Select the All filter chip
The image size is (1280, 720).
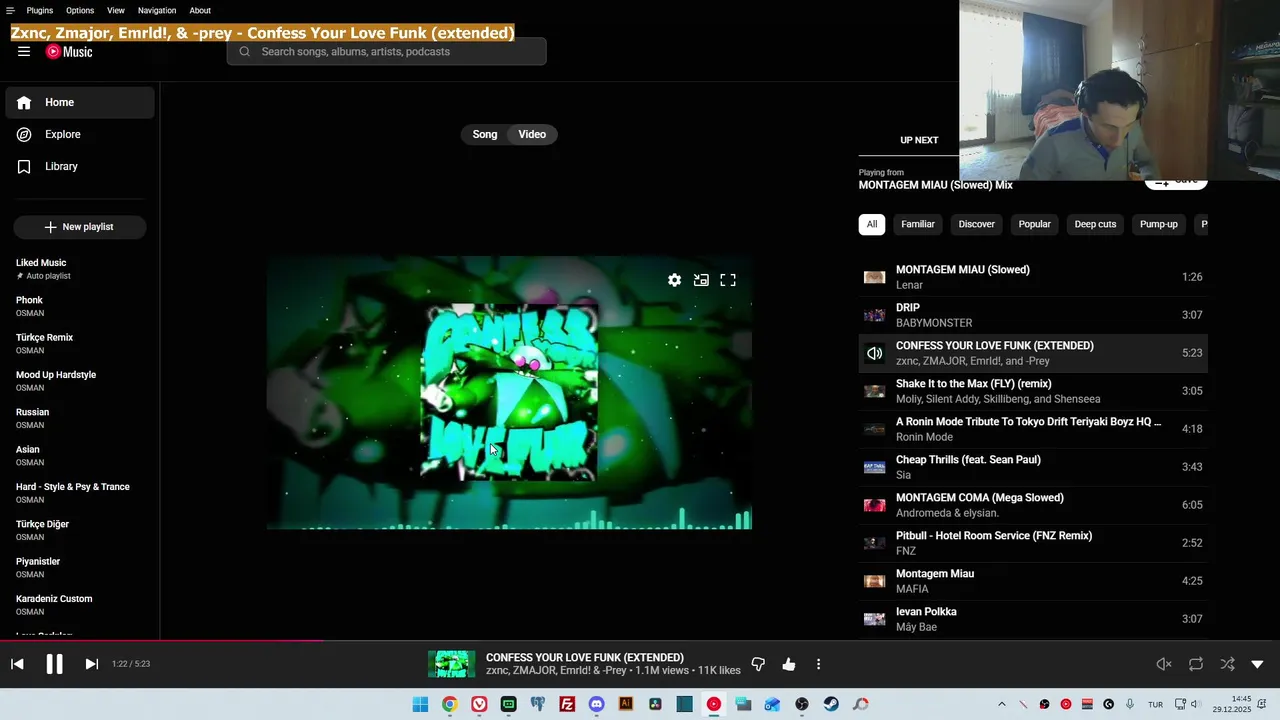click(x=872, y=224)
